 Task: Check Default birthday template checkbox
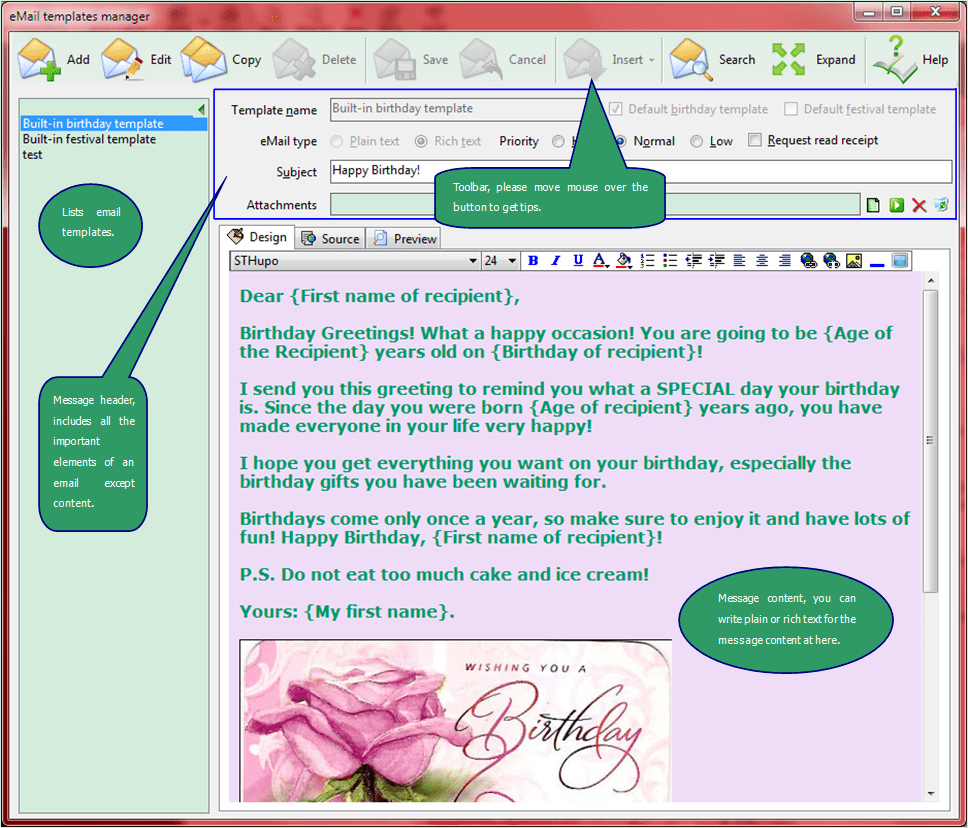[x=615, y=109]
